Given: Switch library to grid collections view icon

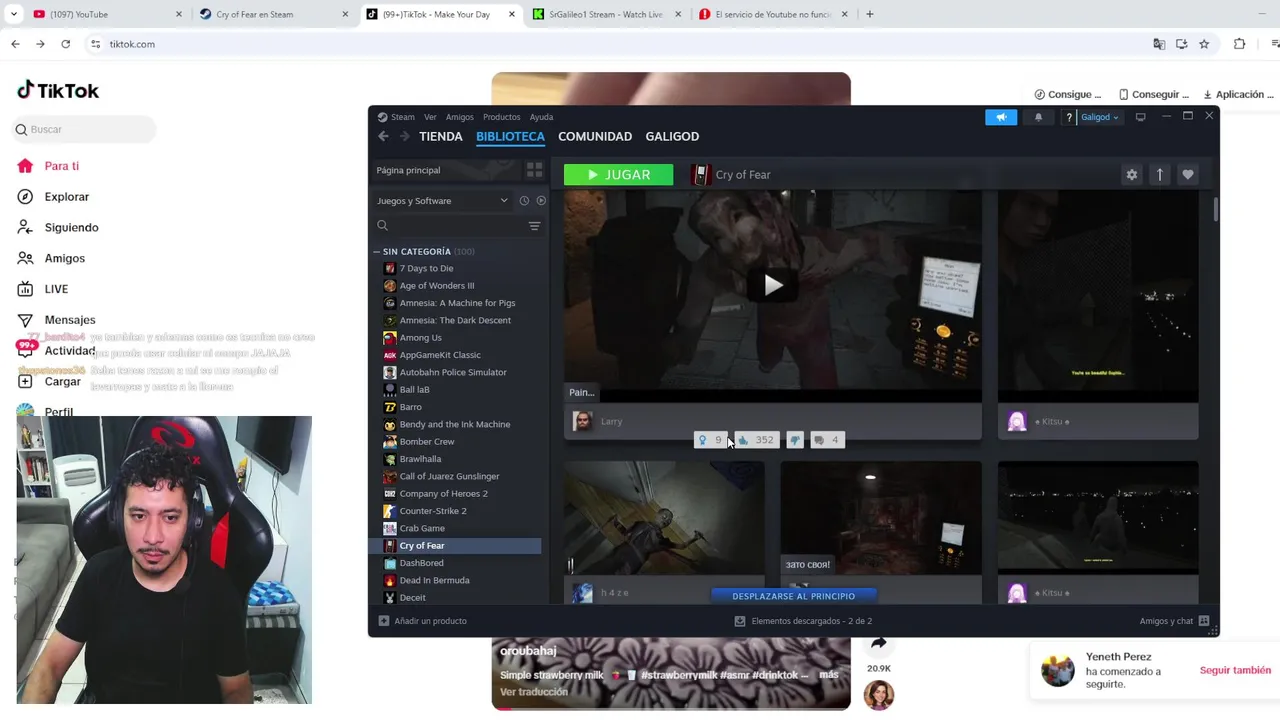Looking at the screenshot, I should point(534,170).
